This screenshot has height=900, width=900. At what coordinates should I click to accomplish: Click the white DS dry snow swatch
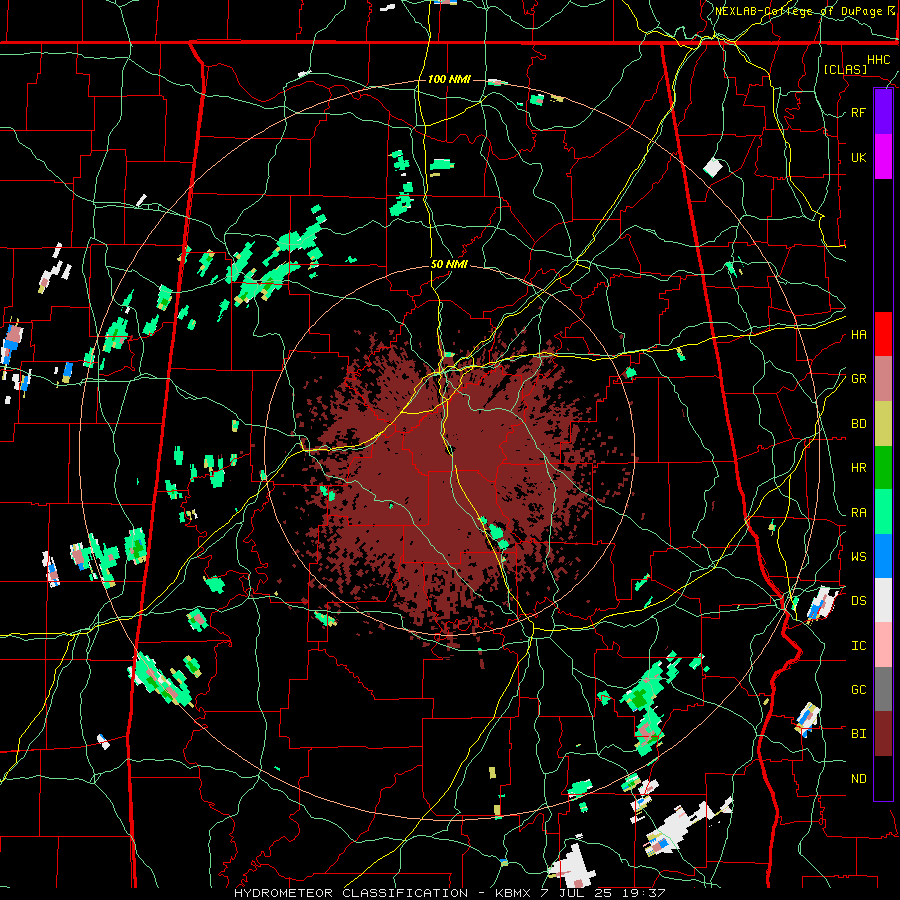(x=883, y=600)
